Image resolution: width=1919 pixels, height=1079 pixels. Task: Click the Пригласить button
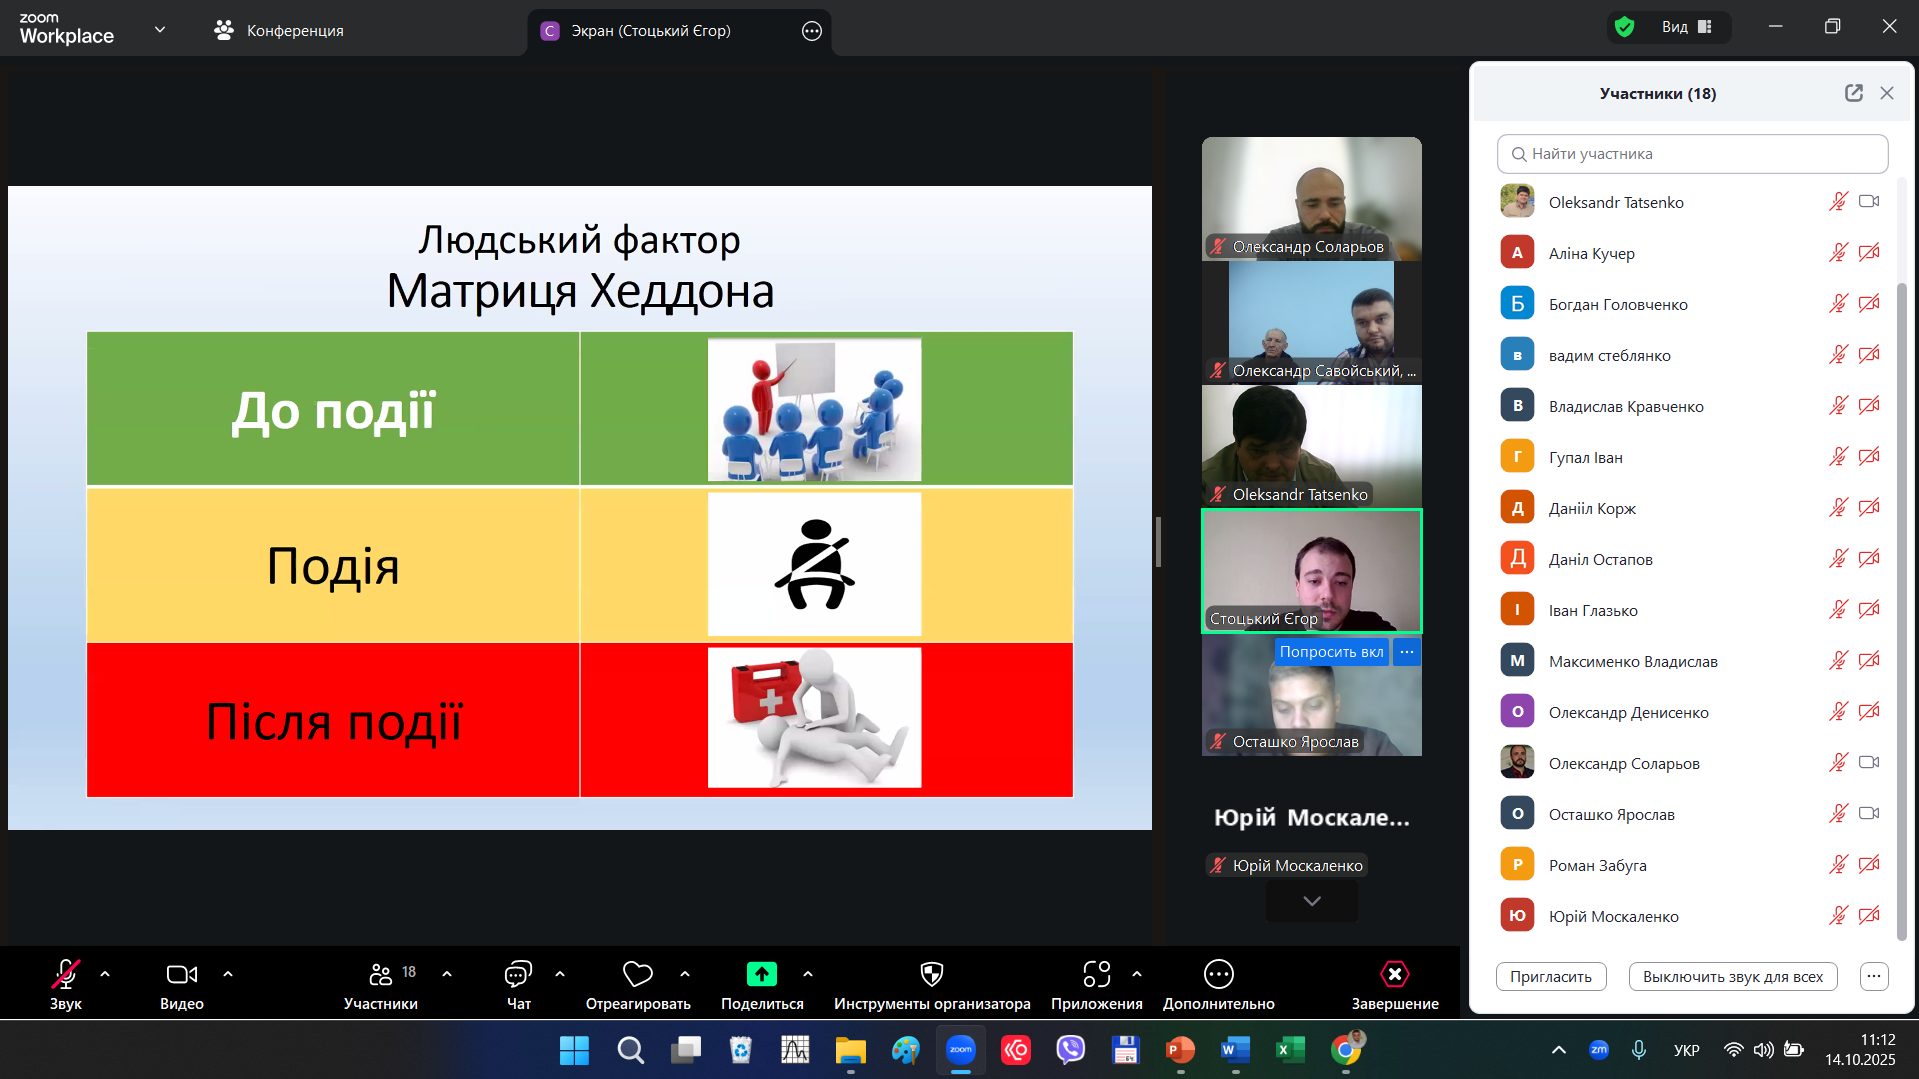tap(1550, 977)
